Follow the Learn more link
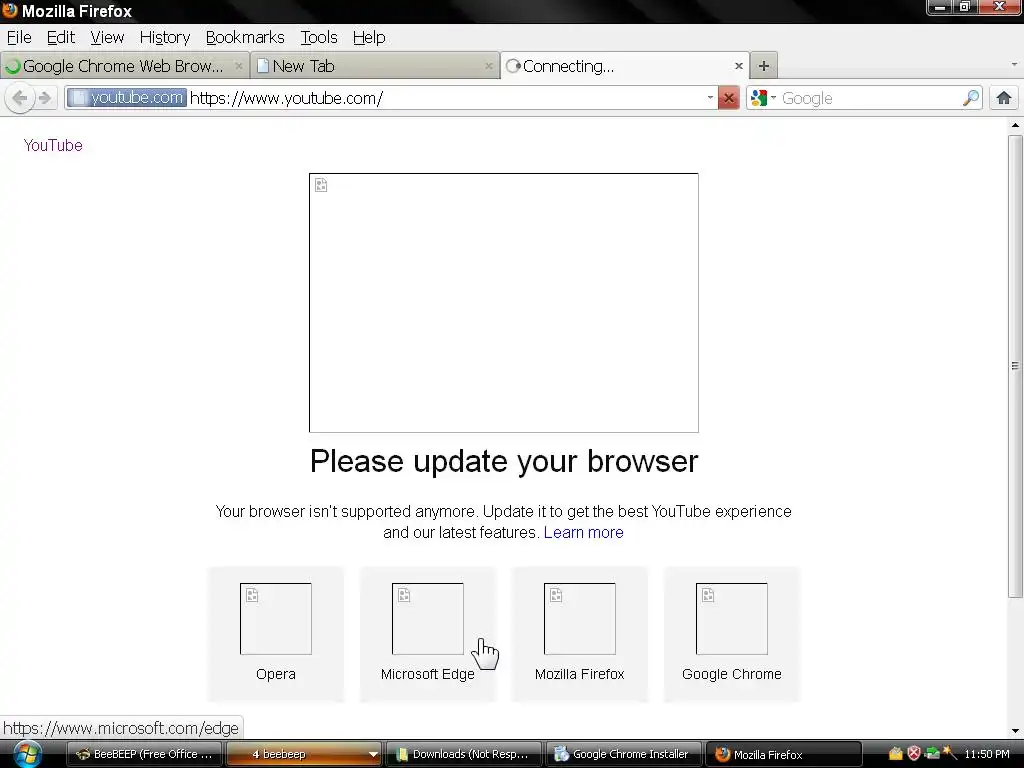Image resolution: width=1024 pixels, height=768 pixels. (x=583, y=532)
